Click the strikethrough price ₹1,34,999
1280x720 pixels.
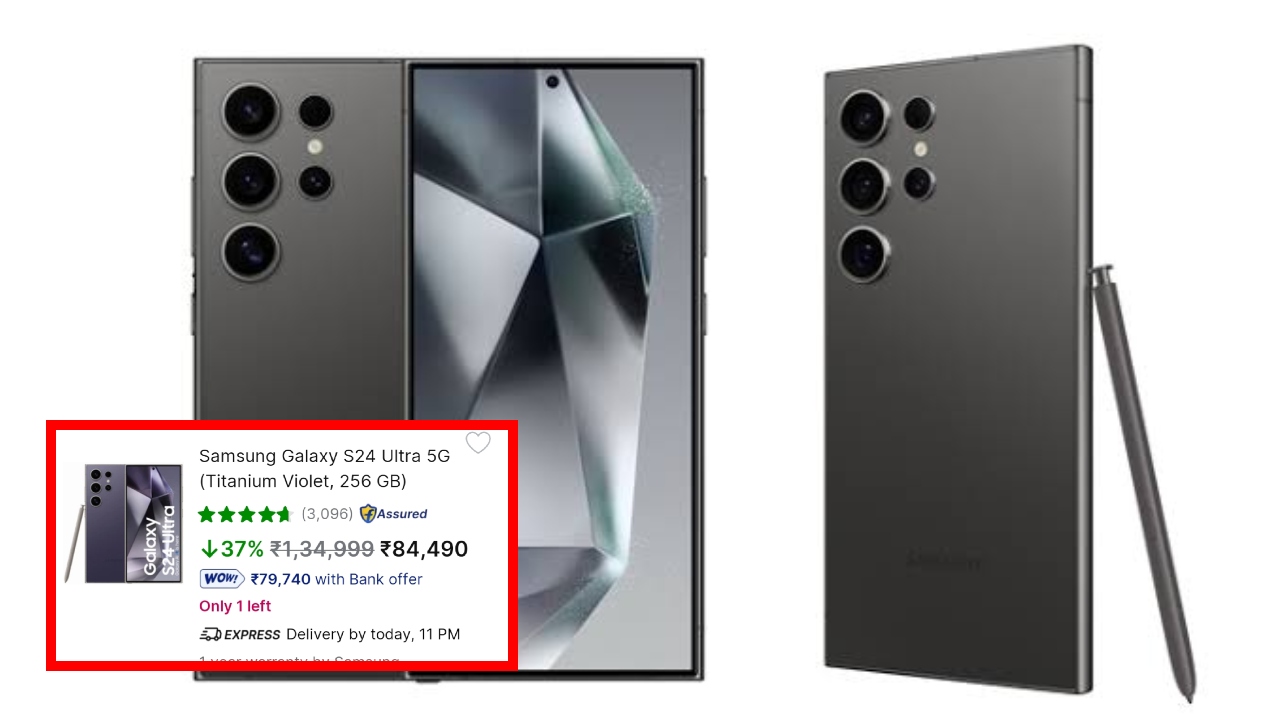pos(322,548)
